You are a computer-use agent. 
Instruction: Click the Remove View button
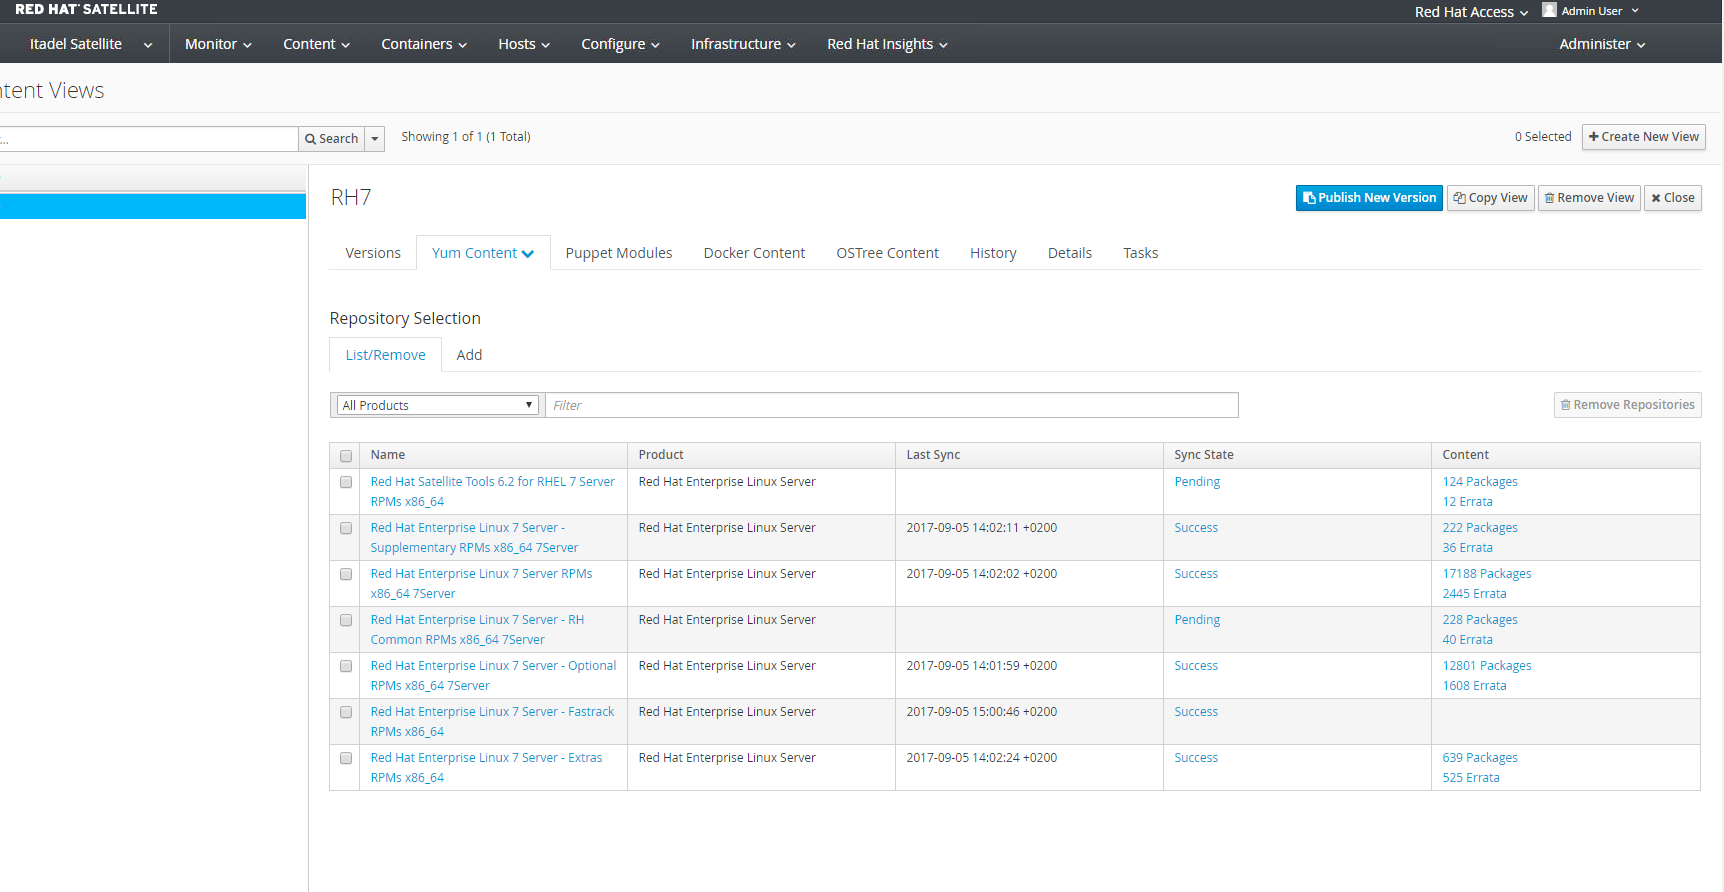[x=1589, y=198]
